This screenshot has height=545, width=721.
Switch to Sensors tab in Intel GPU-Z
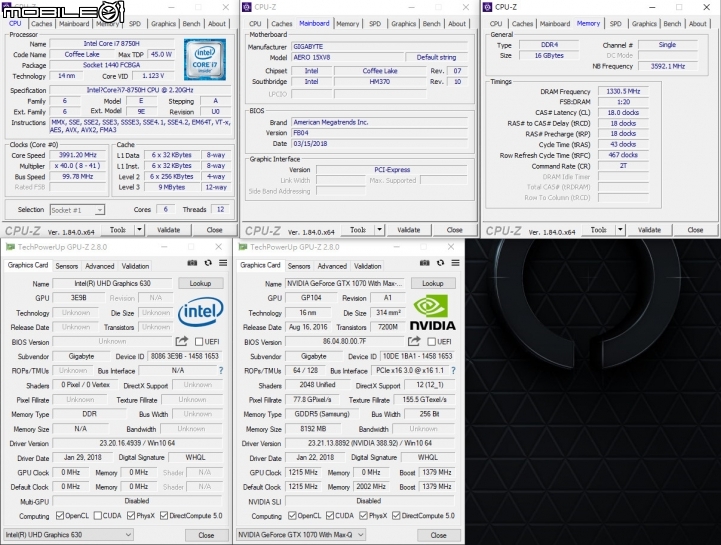pyautogui.click(x=67, y=266)
